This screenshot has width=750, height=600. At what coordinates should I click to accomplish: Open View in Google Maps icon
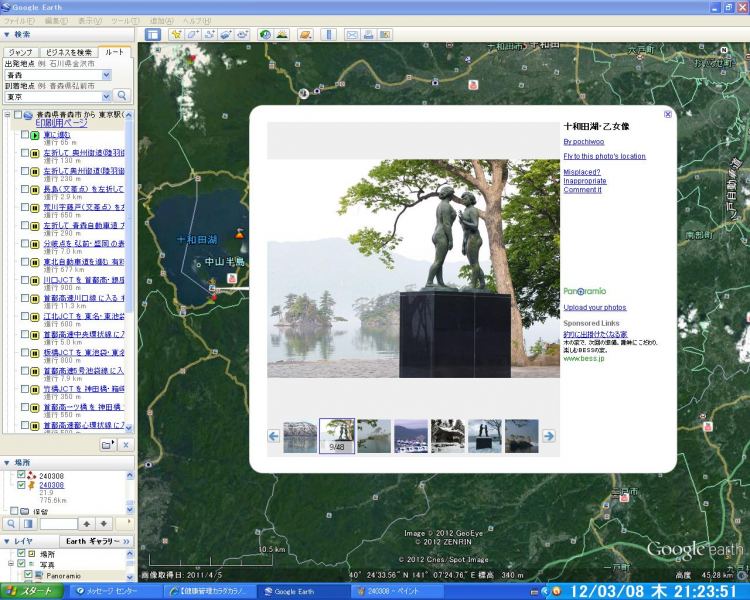[x=385, y=34]
